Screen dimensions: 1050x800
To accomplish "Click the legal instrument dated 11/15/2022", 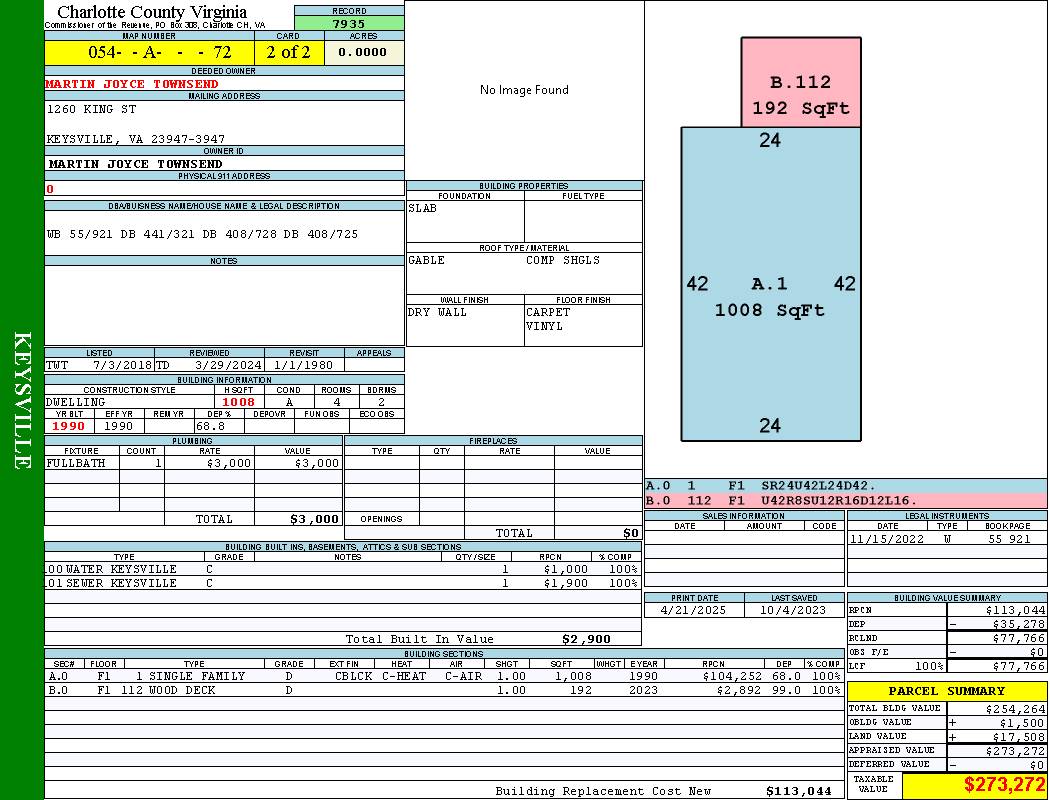I will 947,539.
